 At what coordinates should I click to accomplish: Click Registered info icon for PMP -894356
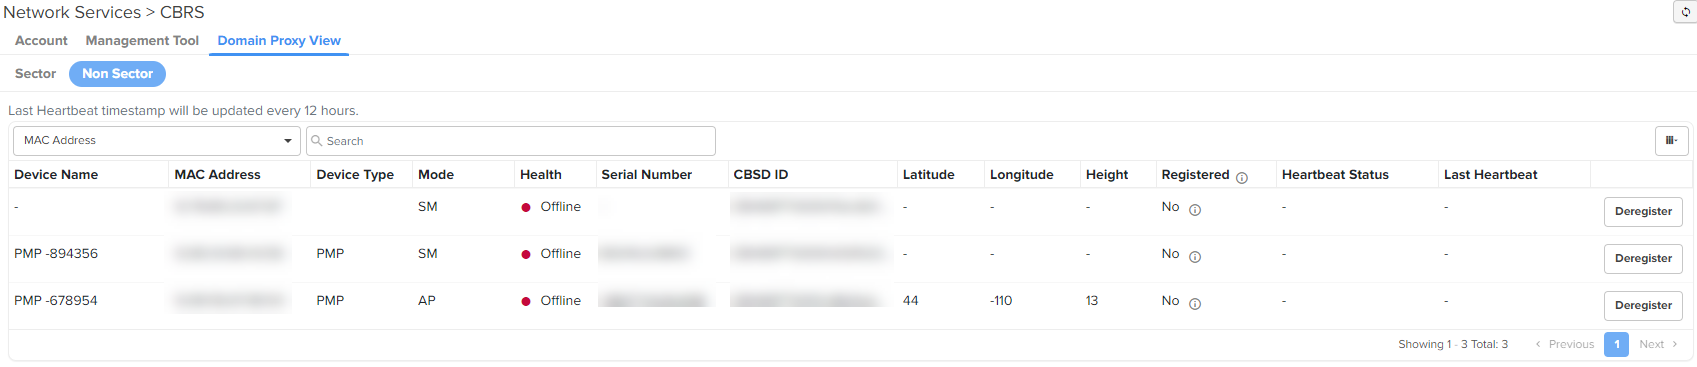[x=1195, y=257]
